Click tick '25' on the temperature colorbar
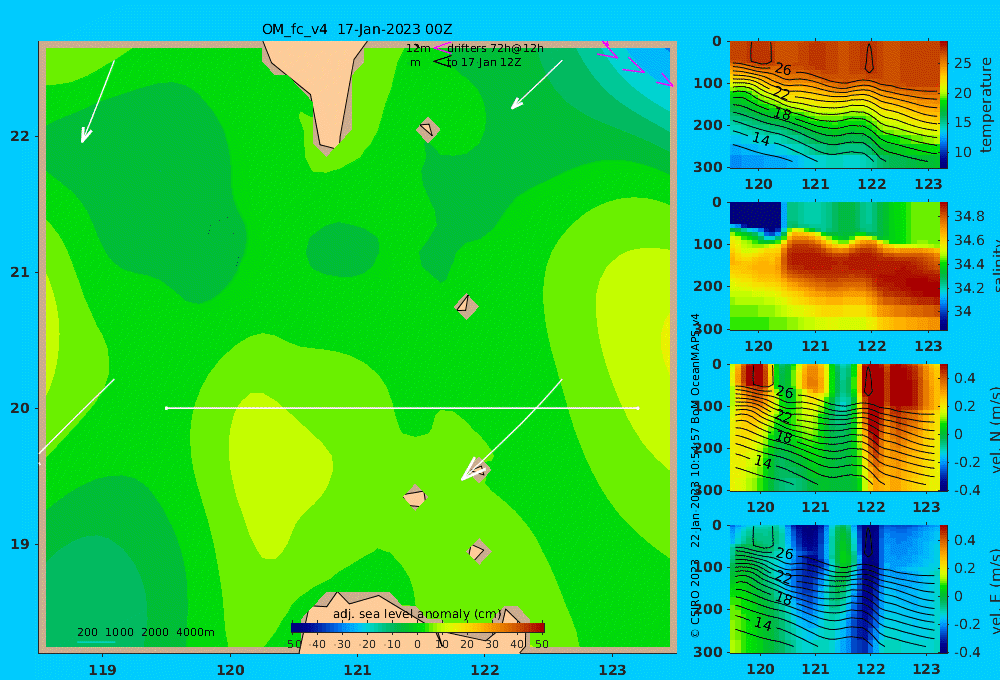 click(x=963, y=63)
